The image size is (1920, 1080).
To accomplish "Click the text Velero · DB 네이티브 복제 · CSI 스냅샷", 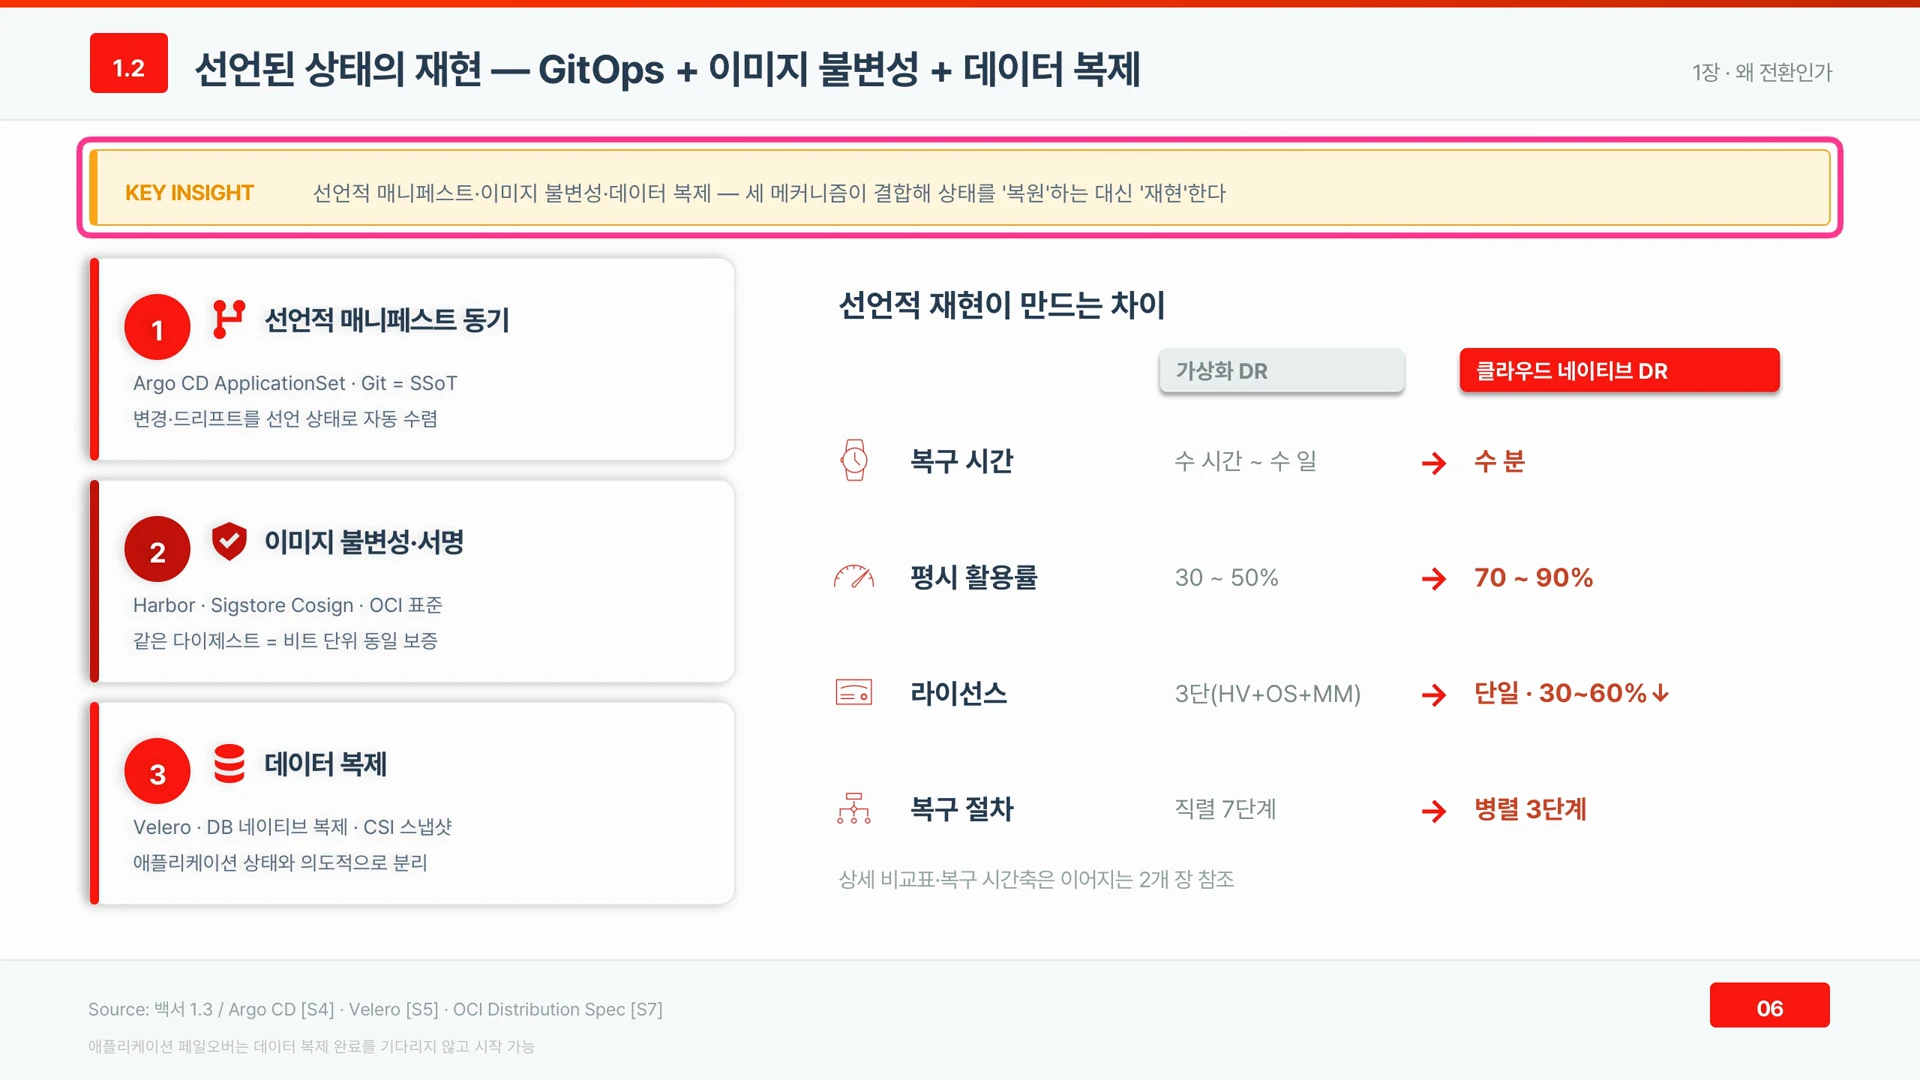I will click(x=292, y=827).
